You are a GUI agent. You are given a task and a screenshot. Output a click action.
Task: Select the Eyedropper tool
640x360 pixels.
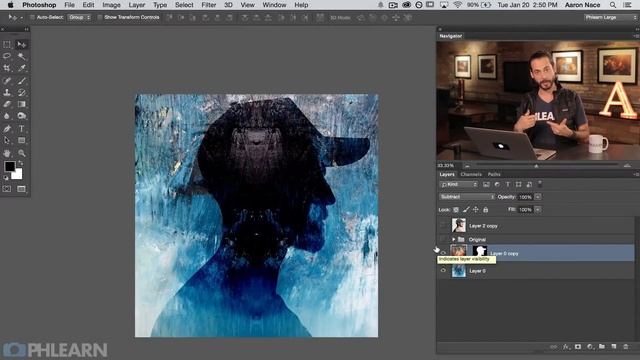click(22, 68)
